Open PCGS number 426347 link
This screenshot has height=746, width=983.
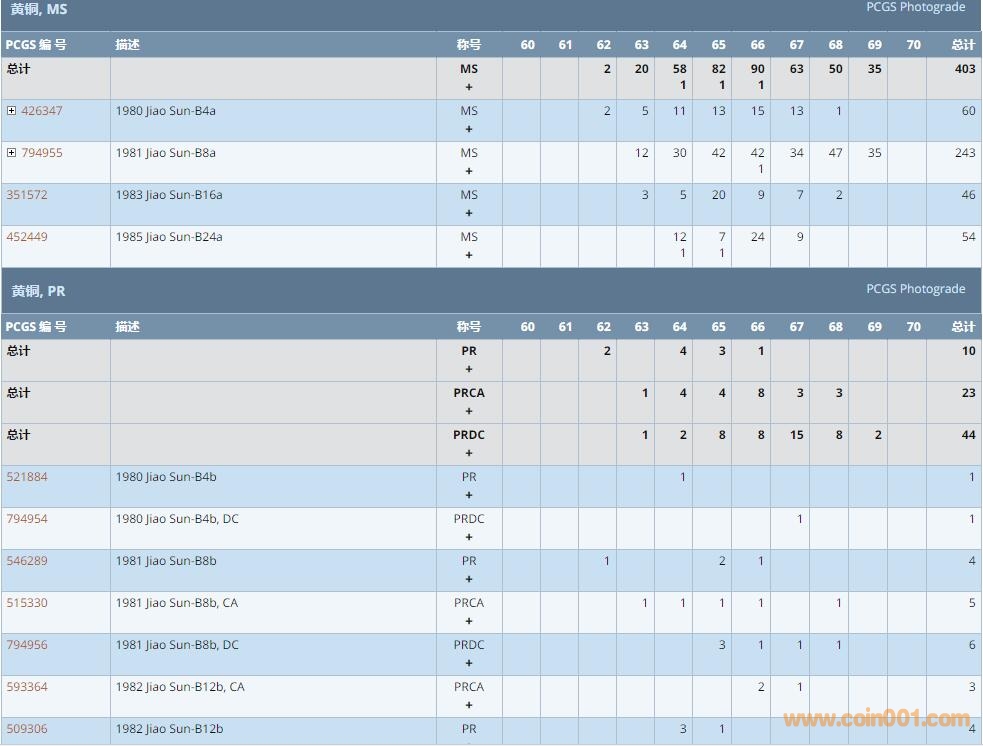(41, 111)
